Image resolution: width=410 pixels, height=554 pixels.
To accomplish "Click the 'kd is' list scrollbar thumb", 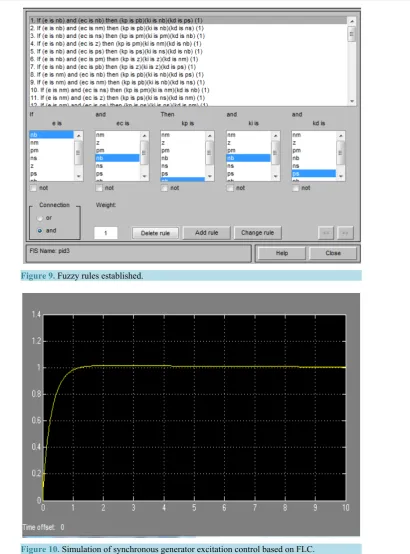I will tap(340, 153).
